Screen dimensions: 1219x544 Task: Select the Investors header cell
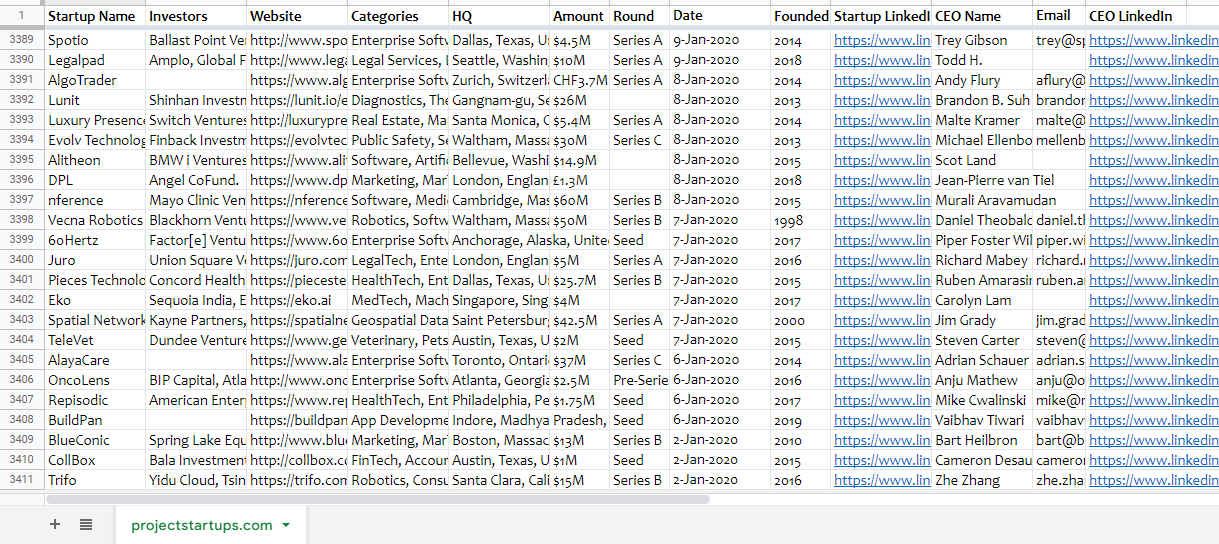click(x=196, y=16)
